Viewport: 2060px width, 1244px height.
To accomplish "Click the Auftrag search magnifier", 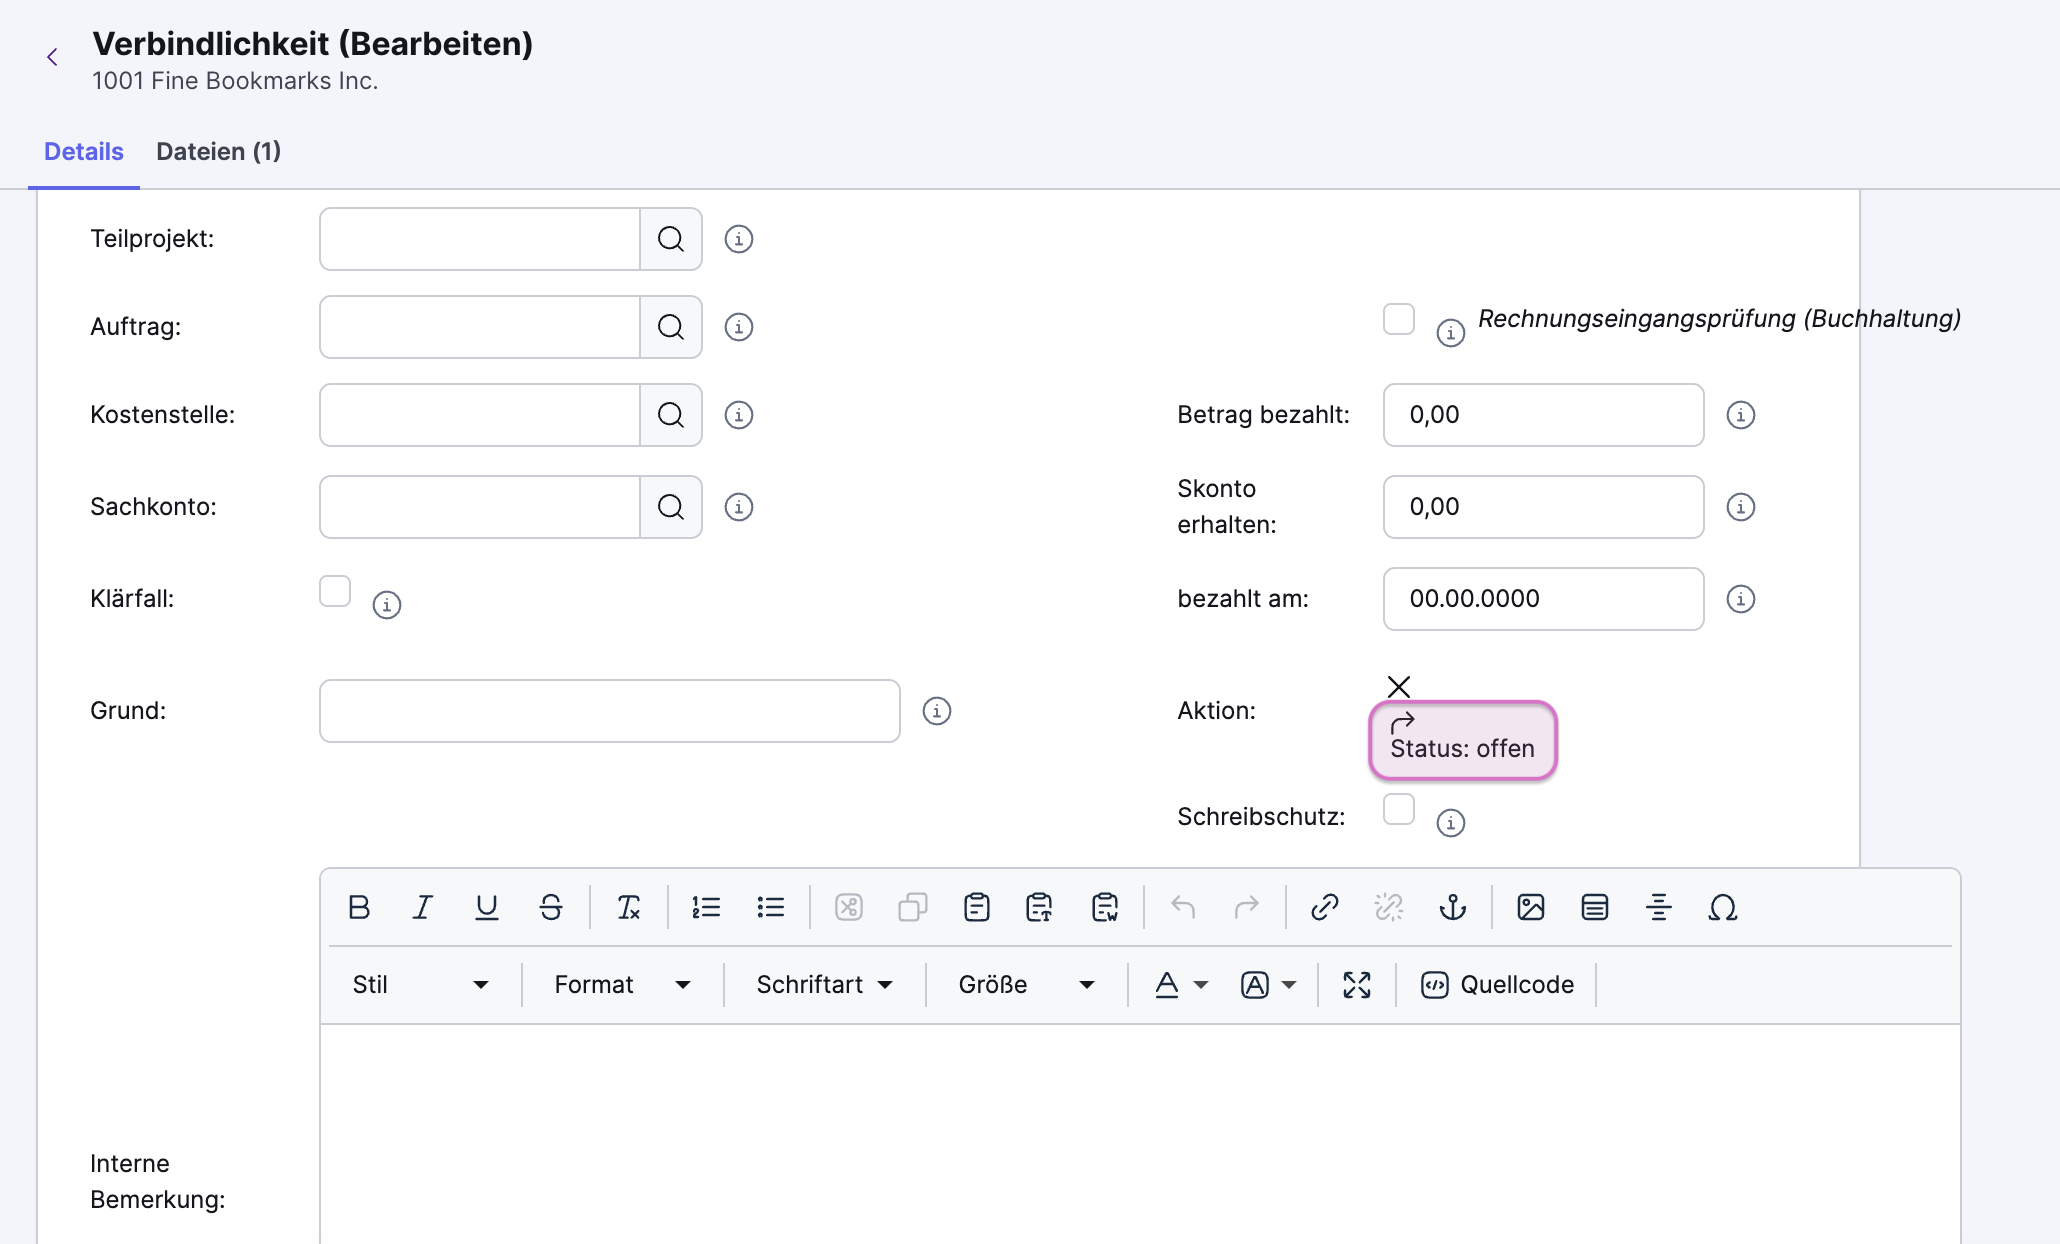I will click(671, 327).
